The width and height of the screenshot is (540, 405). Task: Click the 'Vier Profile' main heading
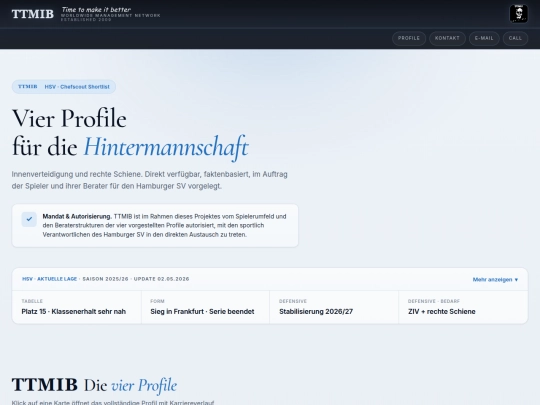point(69,119)
